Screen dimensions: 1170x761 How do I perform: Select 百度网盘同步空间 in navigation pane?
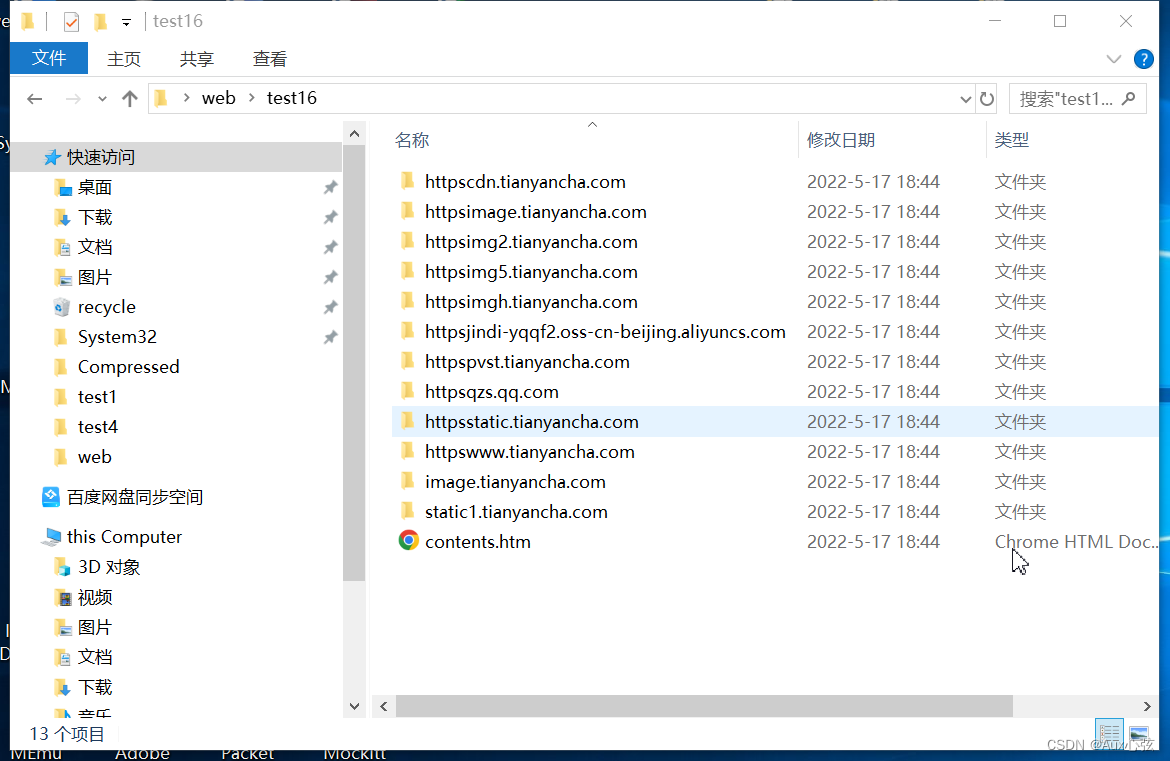coord(134,497)
